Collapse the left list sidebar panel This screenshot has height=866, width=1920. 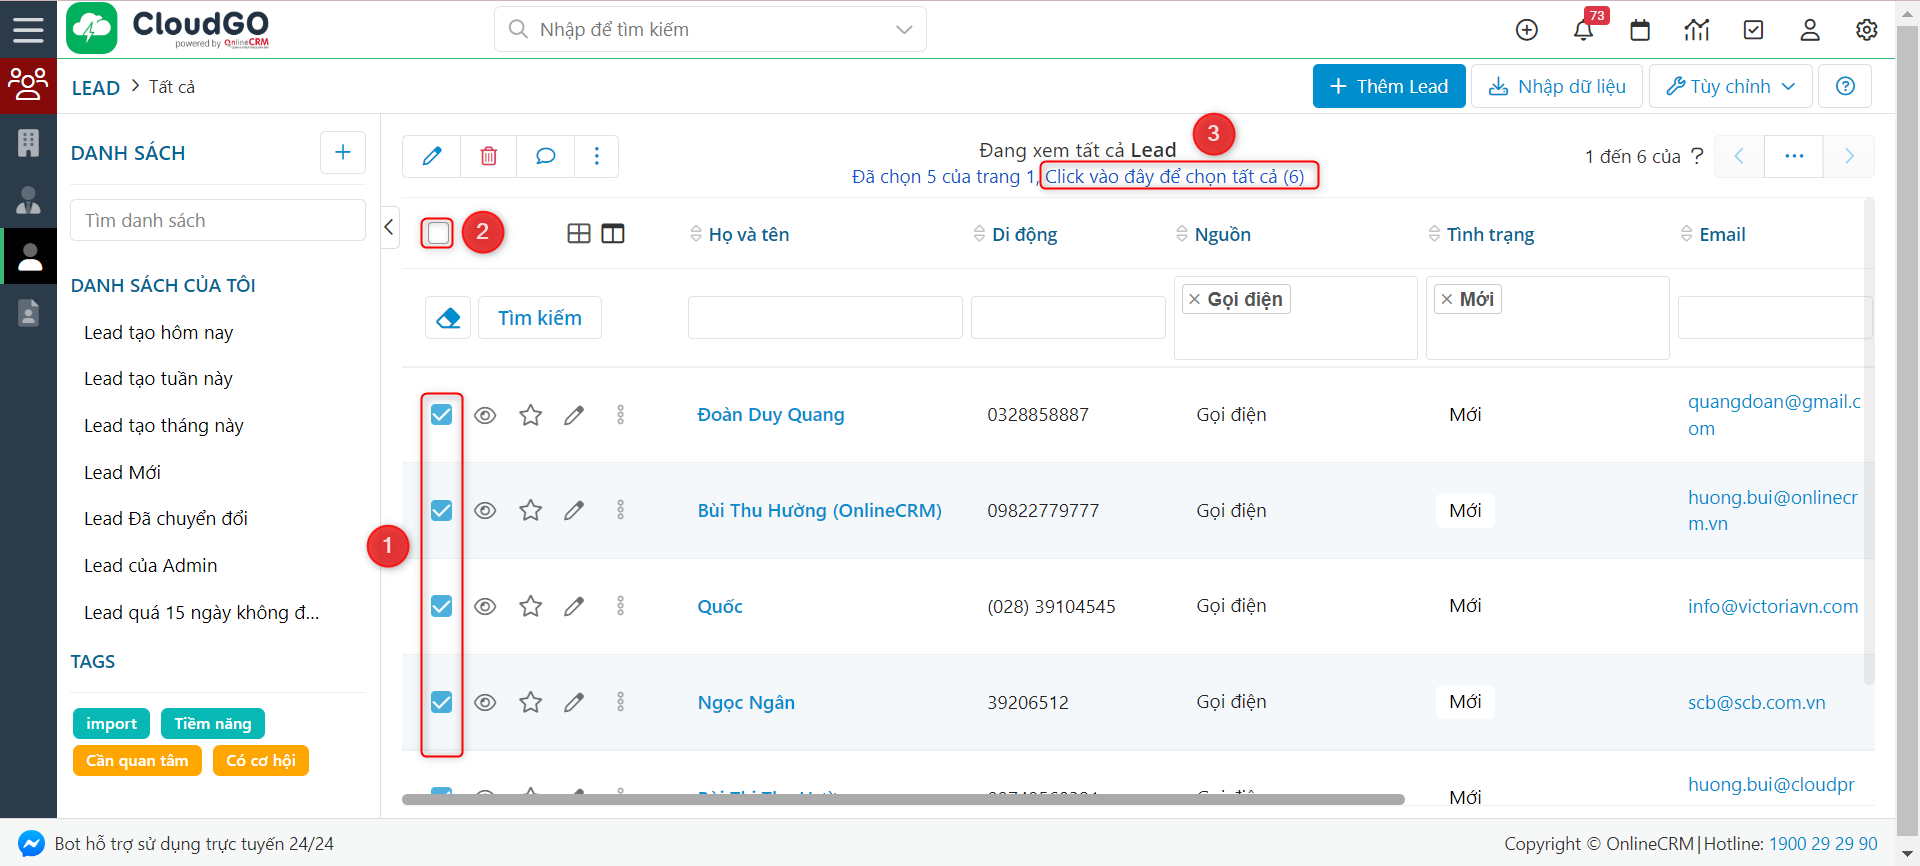click(x=390, y=227)
